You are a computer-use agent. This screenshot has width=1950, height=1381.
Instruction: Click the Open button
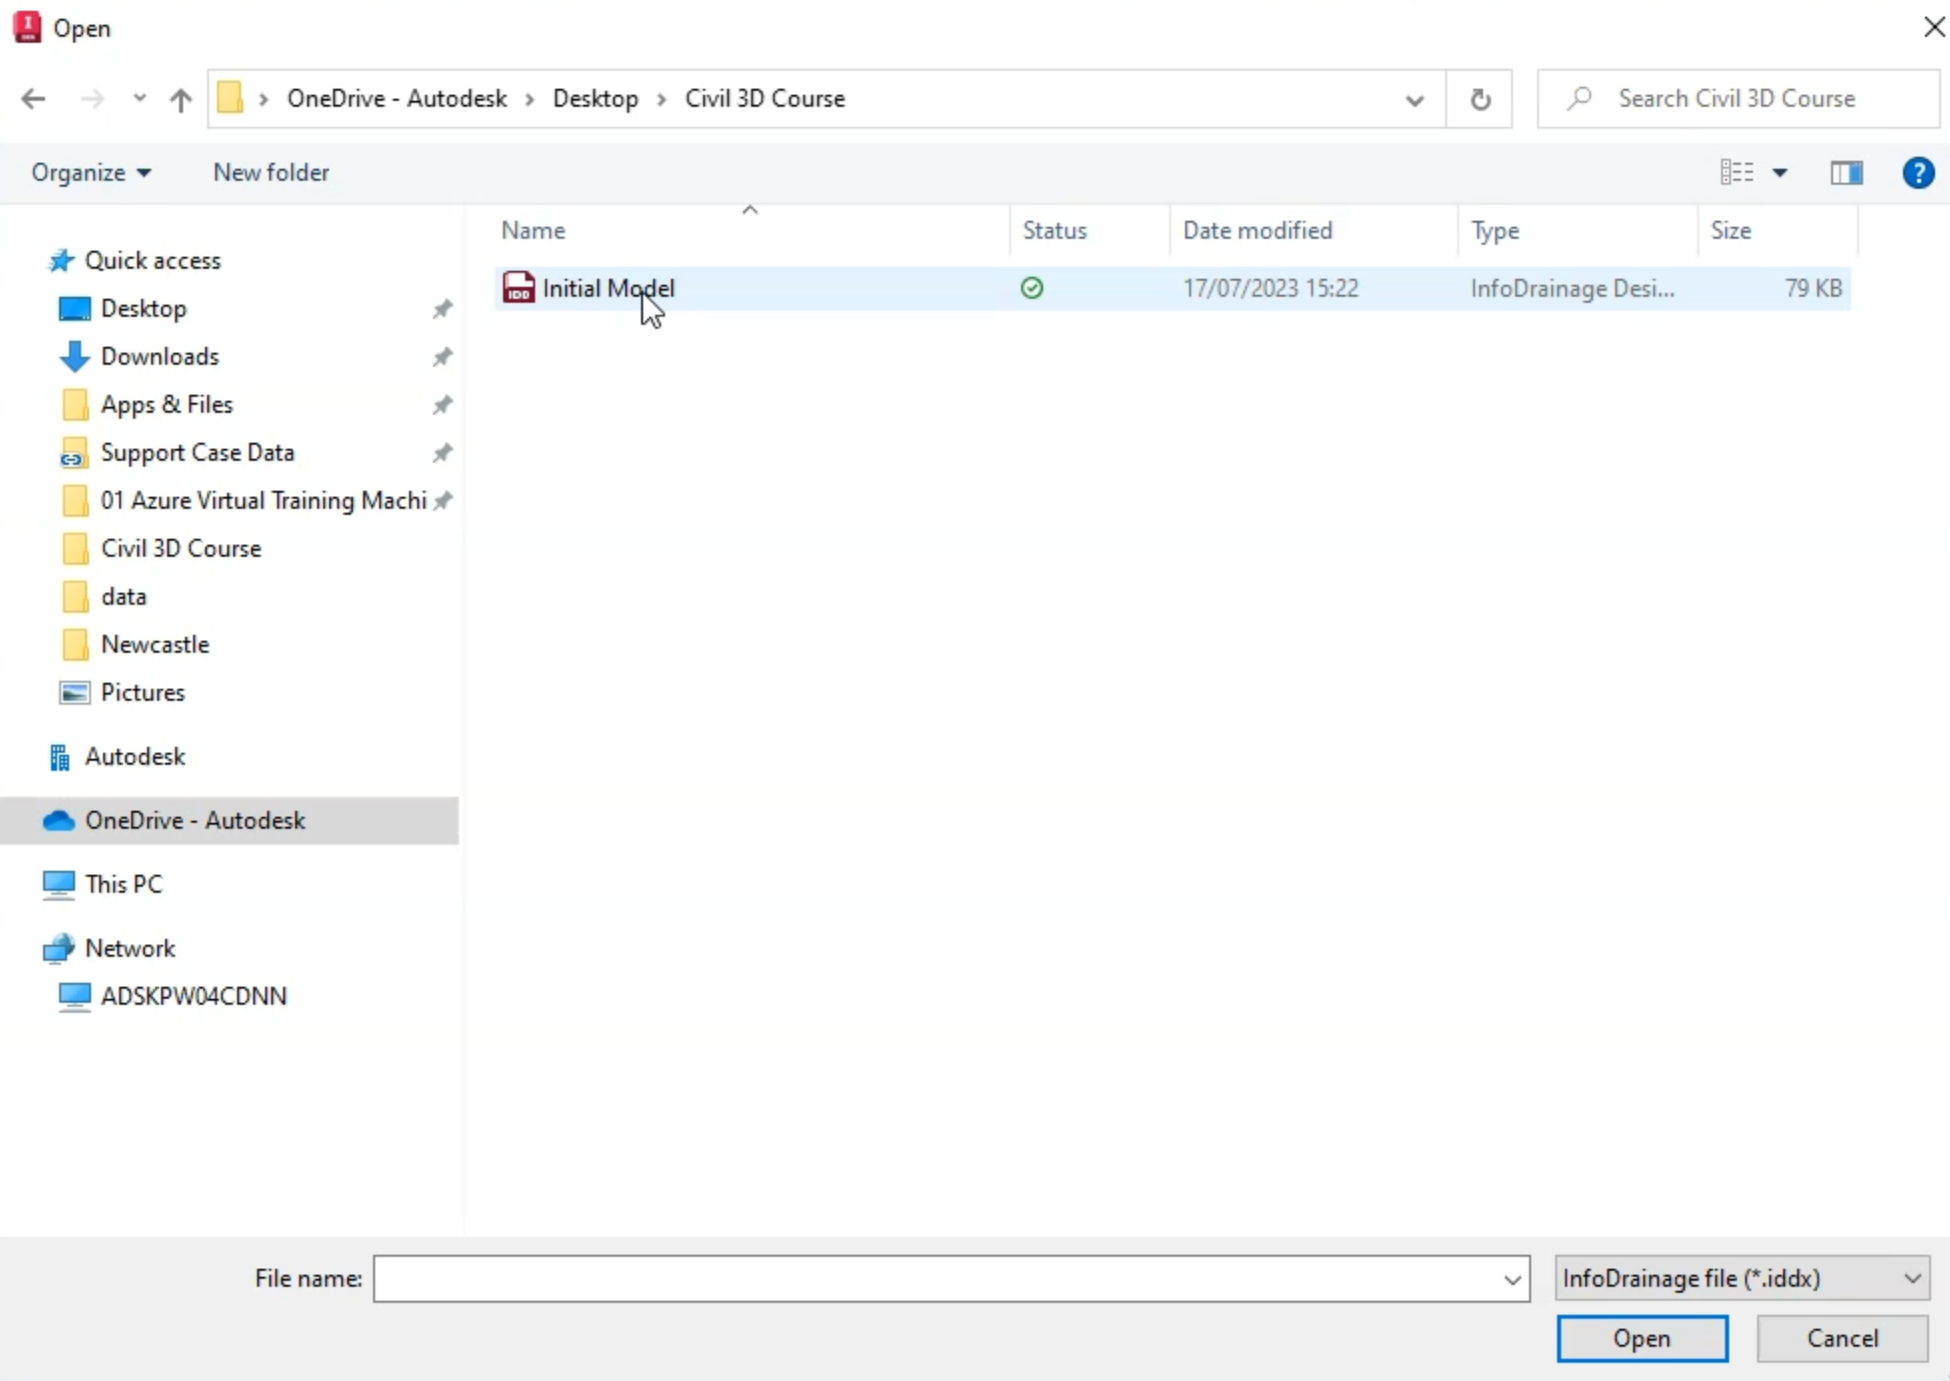[1641, 1338]
